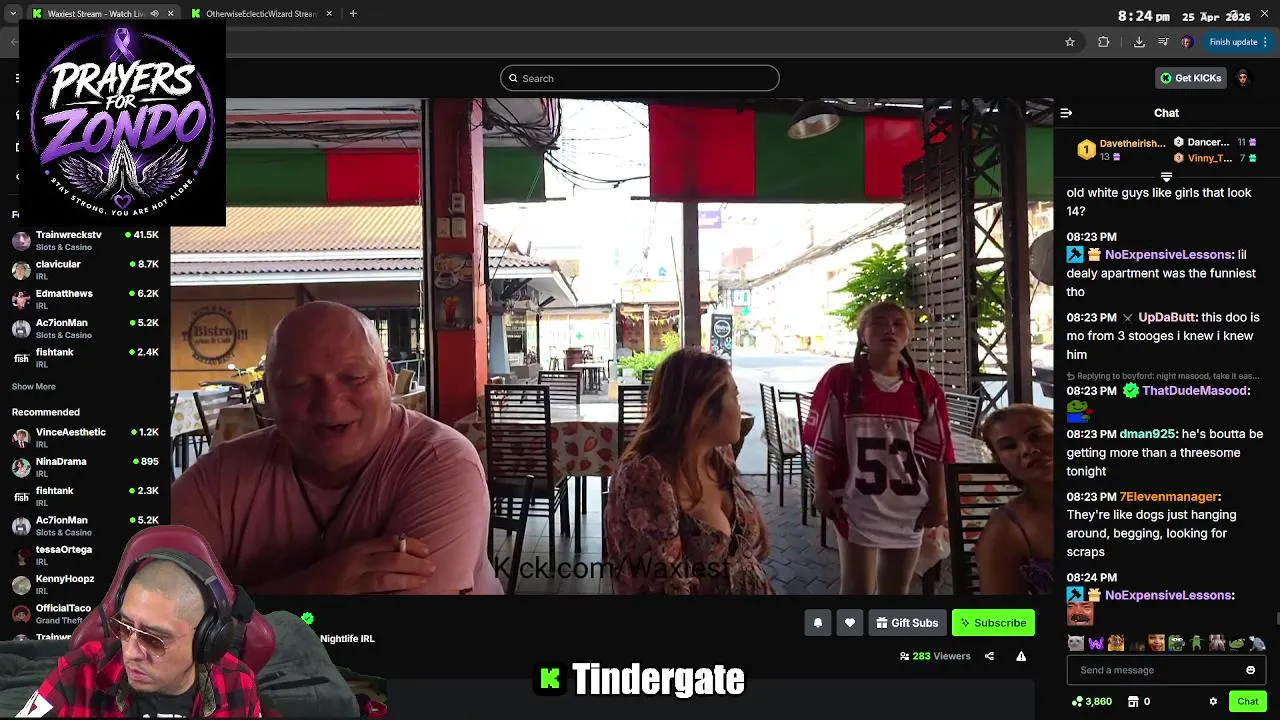Follow the channel with the heart icon
The image size is (1280, 720).
click(850, 623)
